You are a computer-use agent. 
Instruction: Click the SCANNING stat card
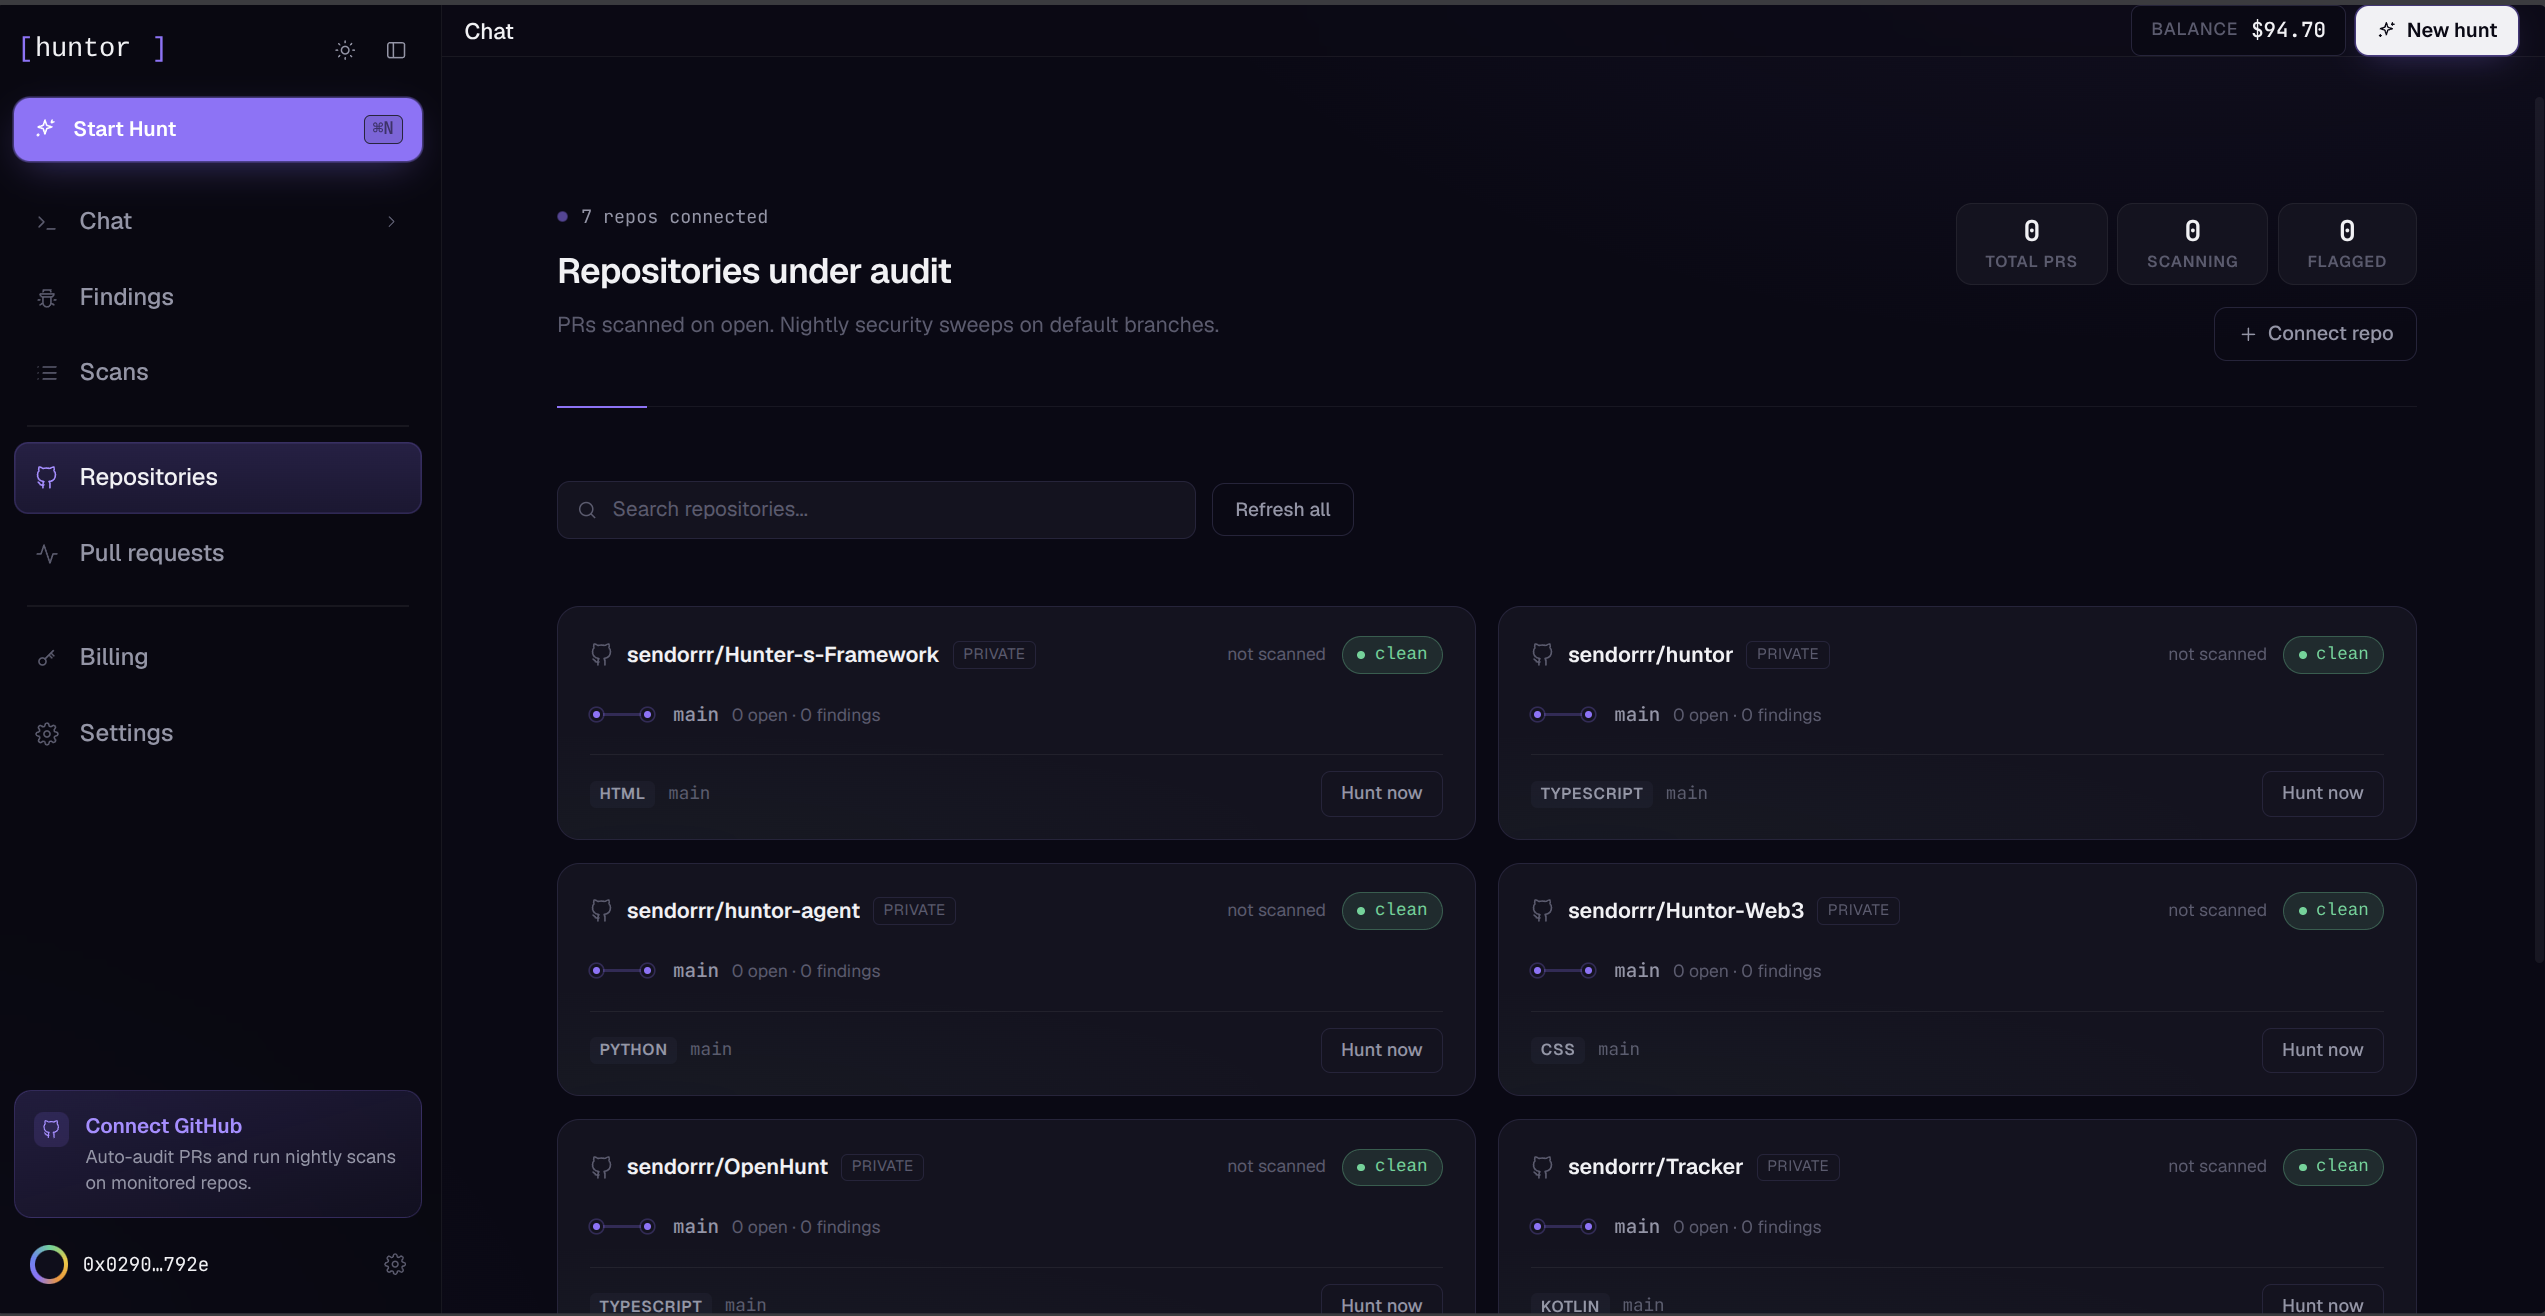[2192, 244]
